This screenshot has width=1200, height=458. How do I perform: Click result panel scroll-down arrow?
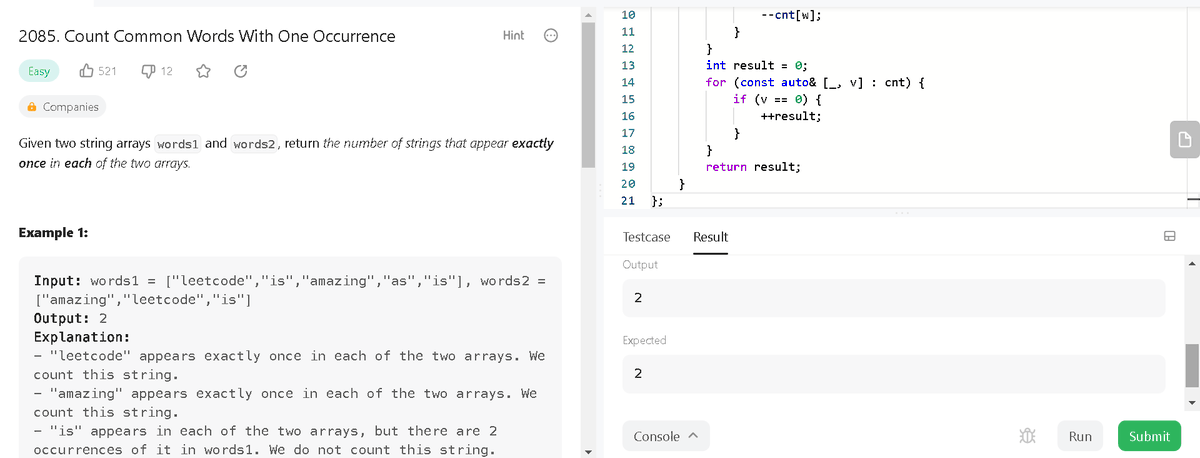point(1192,402)
